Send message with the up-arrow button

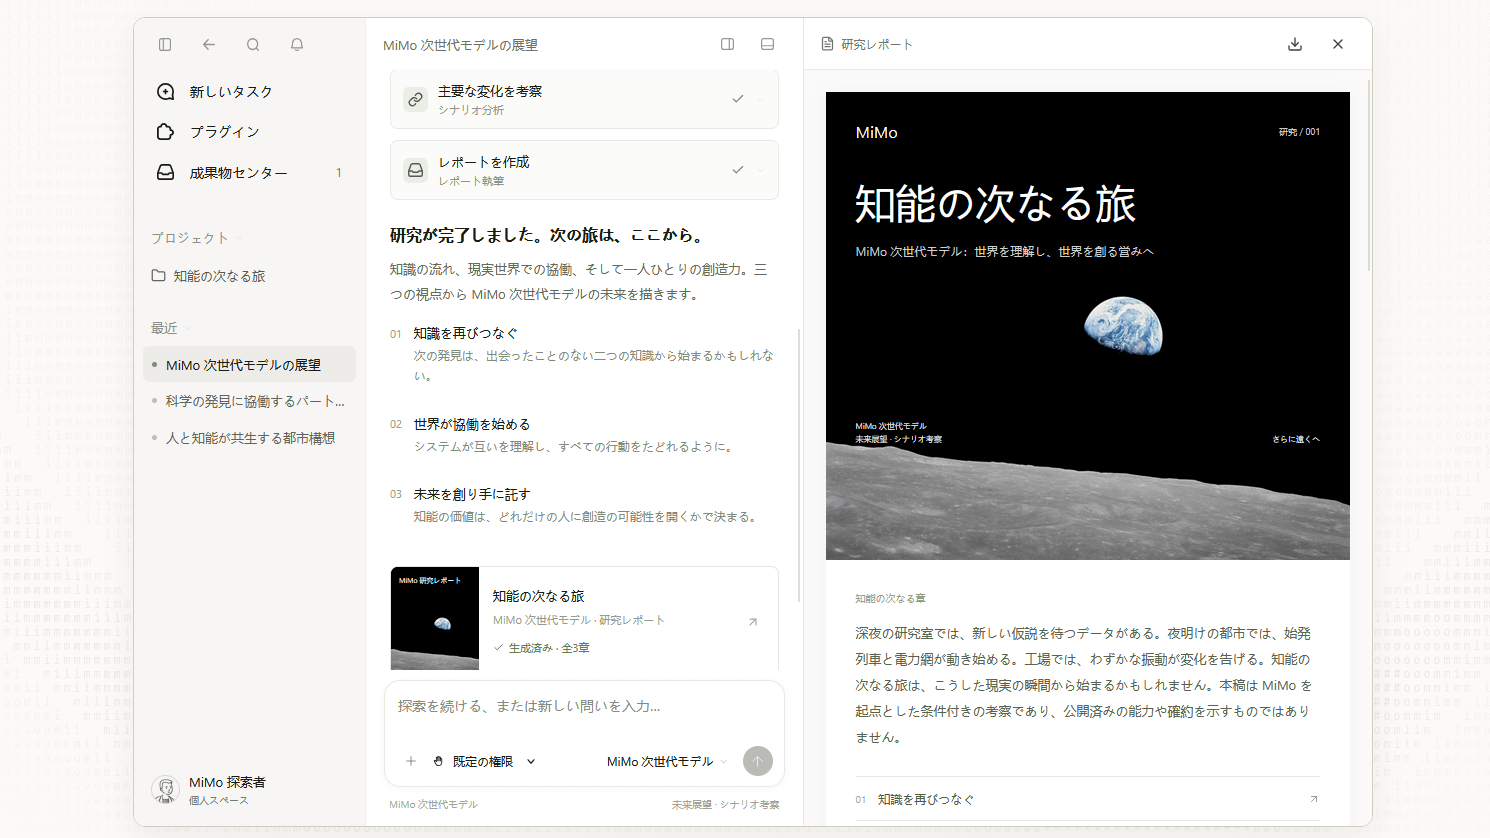coord(758,761)
